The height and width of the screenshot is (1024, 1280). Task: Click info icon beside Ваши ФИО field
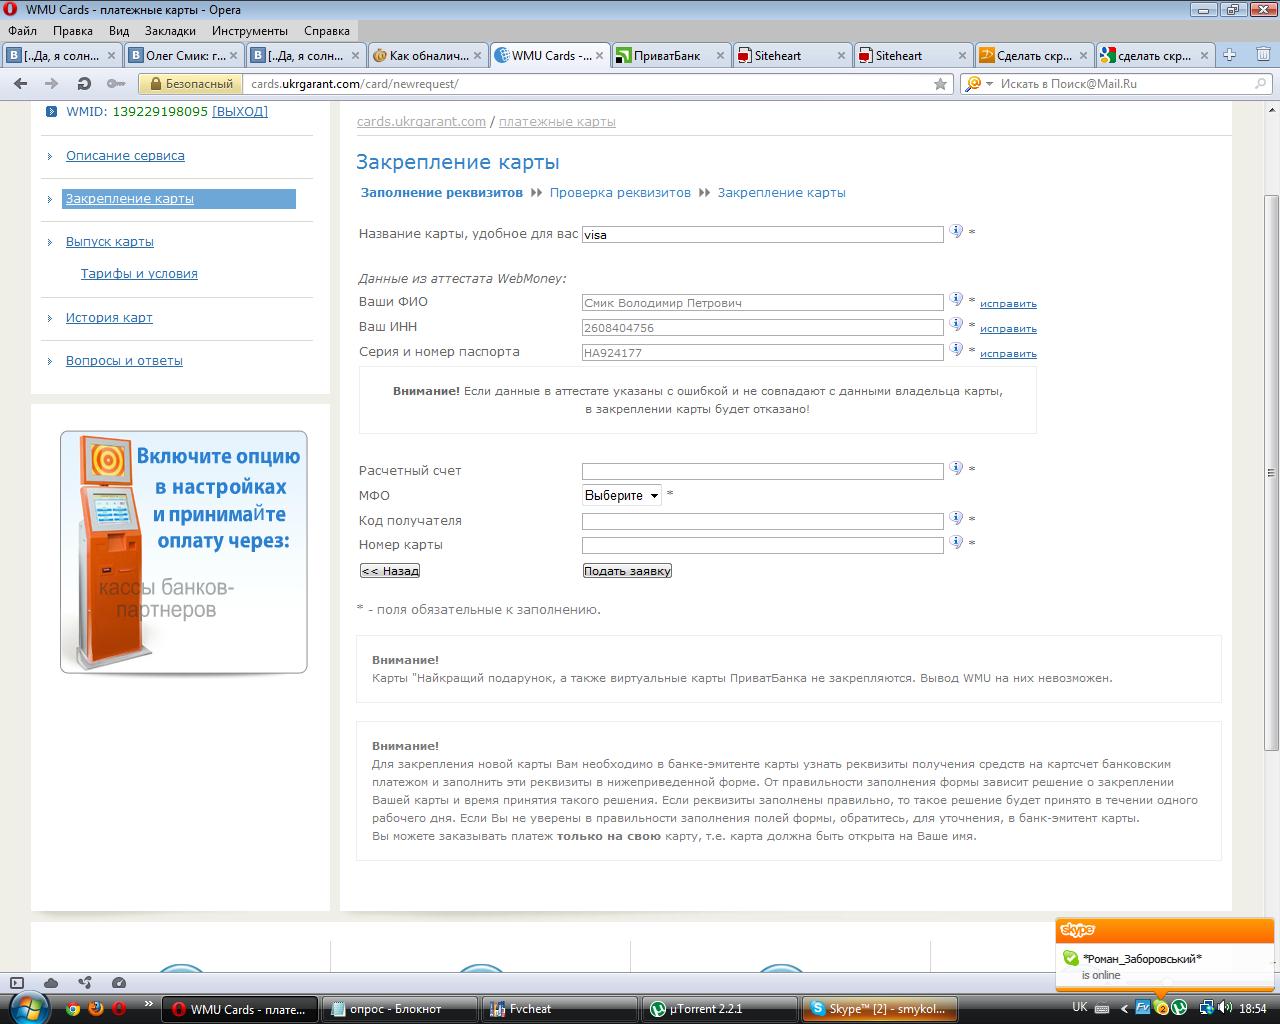[x=956, y=299]
